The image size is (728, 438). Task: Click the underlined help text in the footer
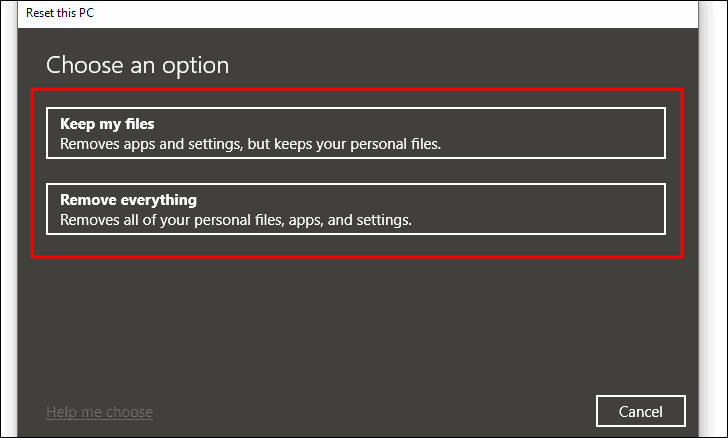tap(99, 412)
